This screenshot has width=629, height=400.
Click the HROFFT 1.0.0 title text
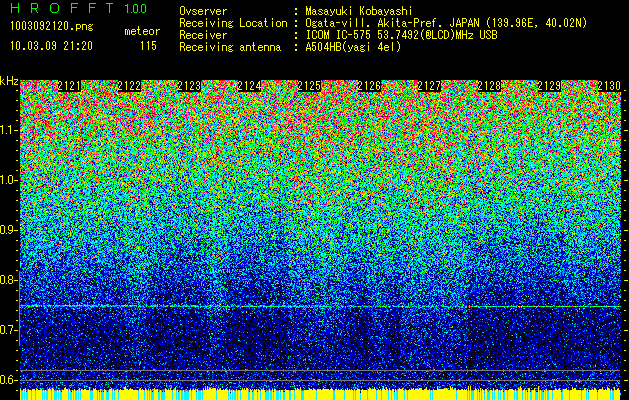coord(79,8)
